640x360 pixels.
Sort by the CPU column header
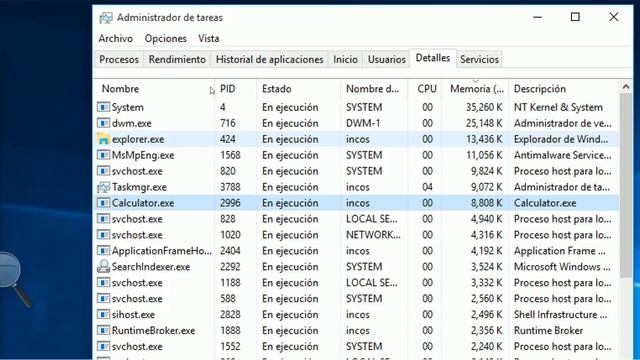click(x=424, y=89)
